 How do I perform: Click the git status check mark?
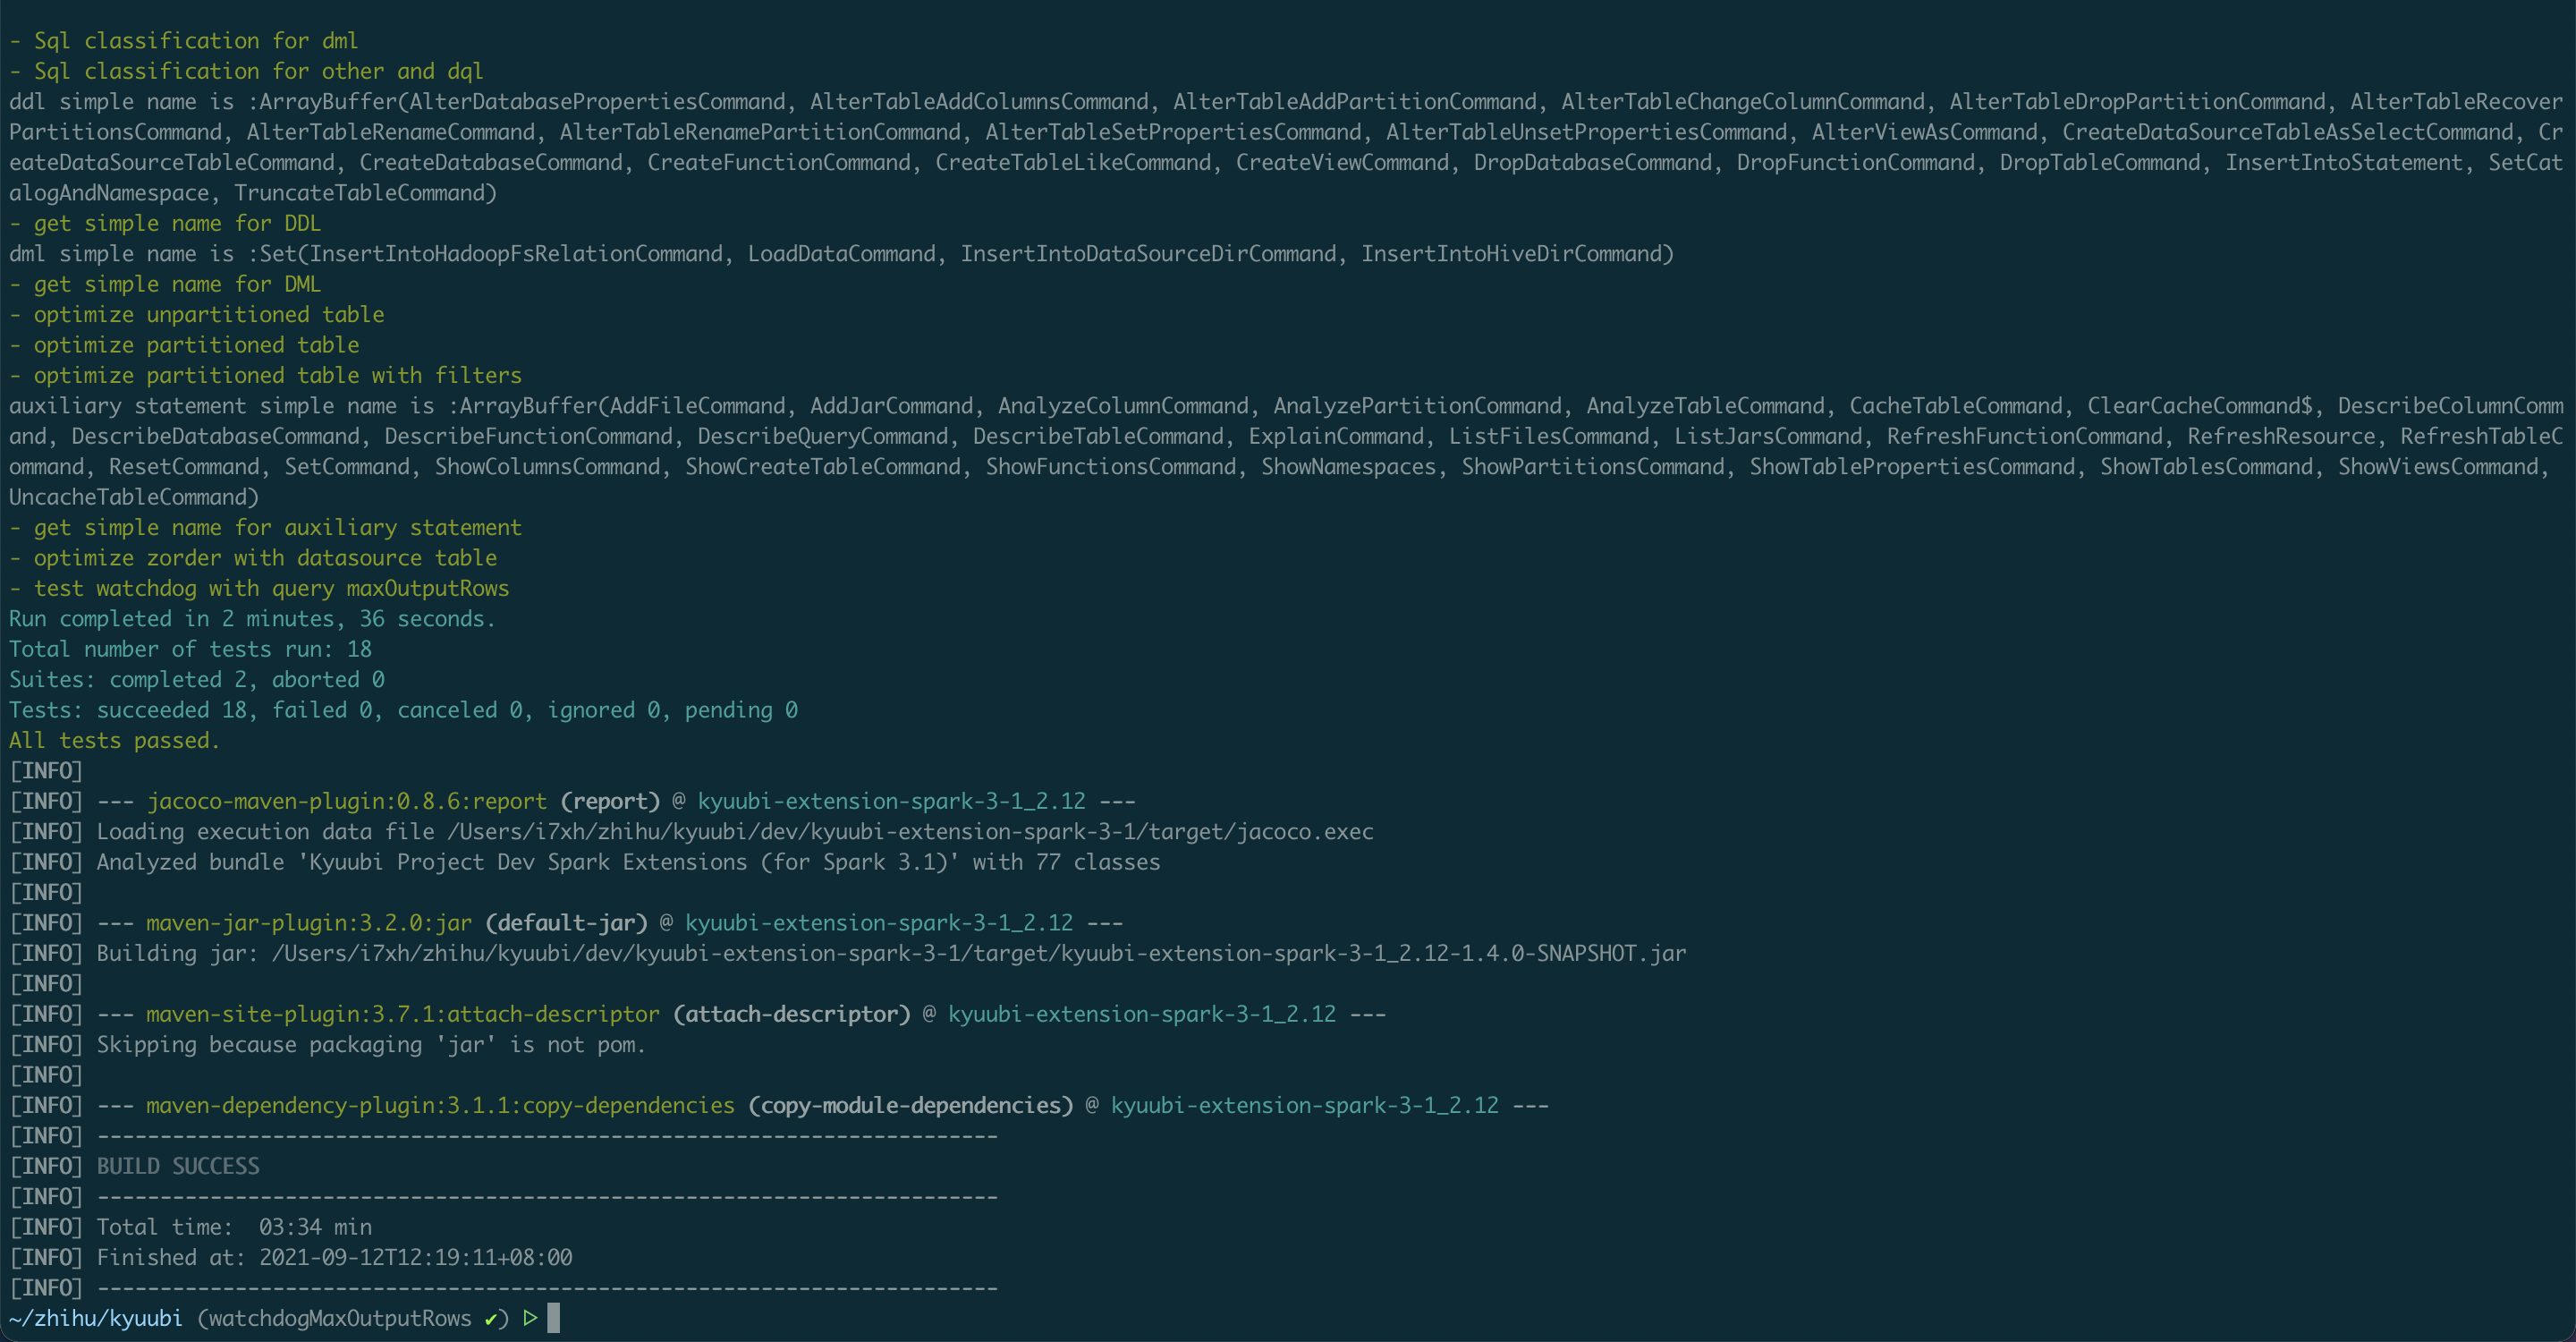(x=491, y=1318)
